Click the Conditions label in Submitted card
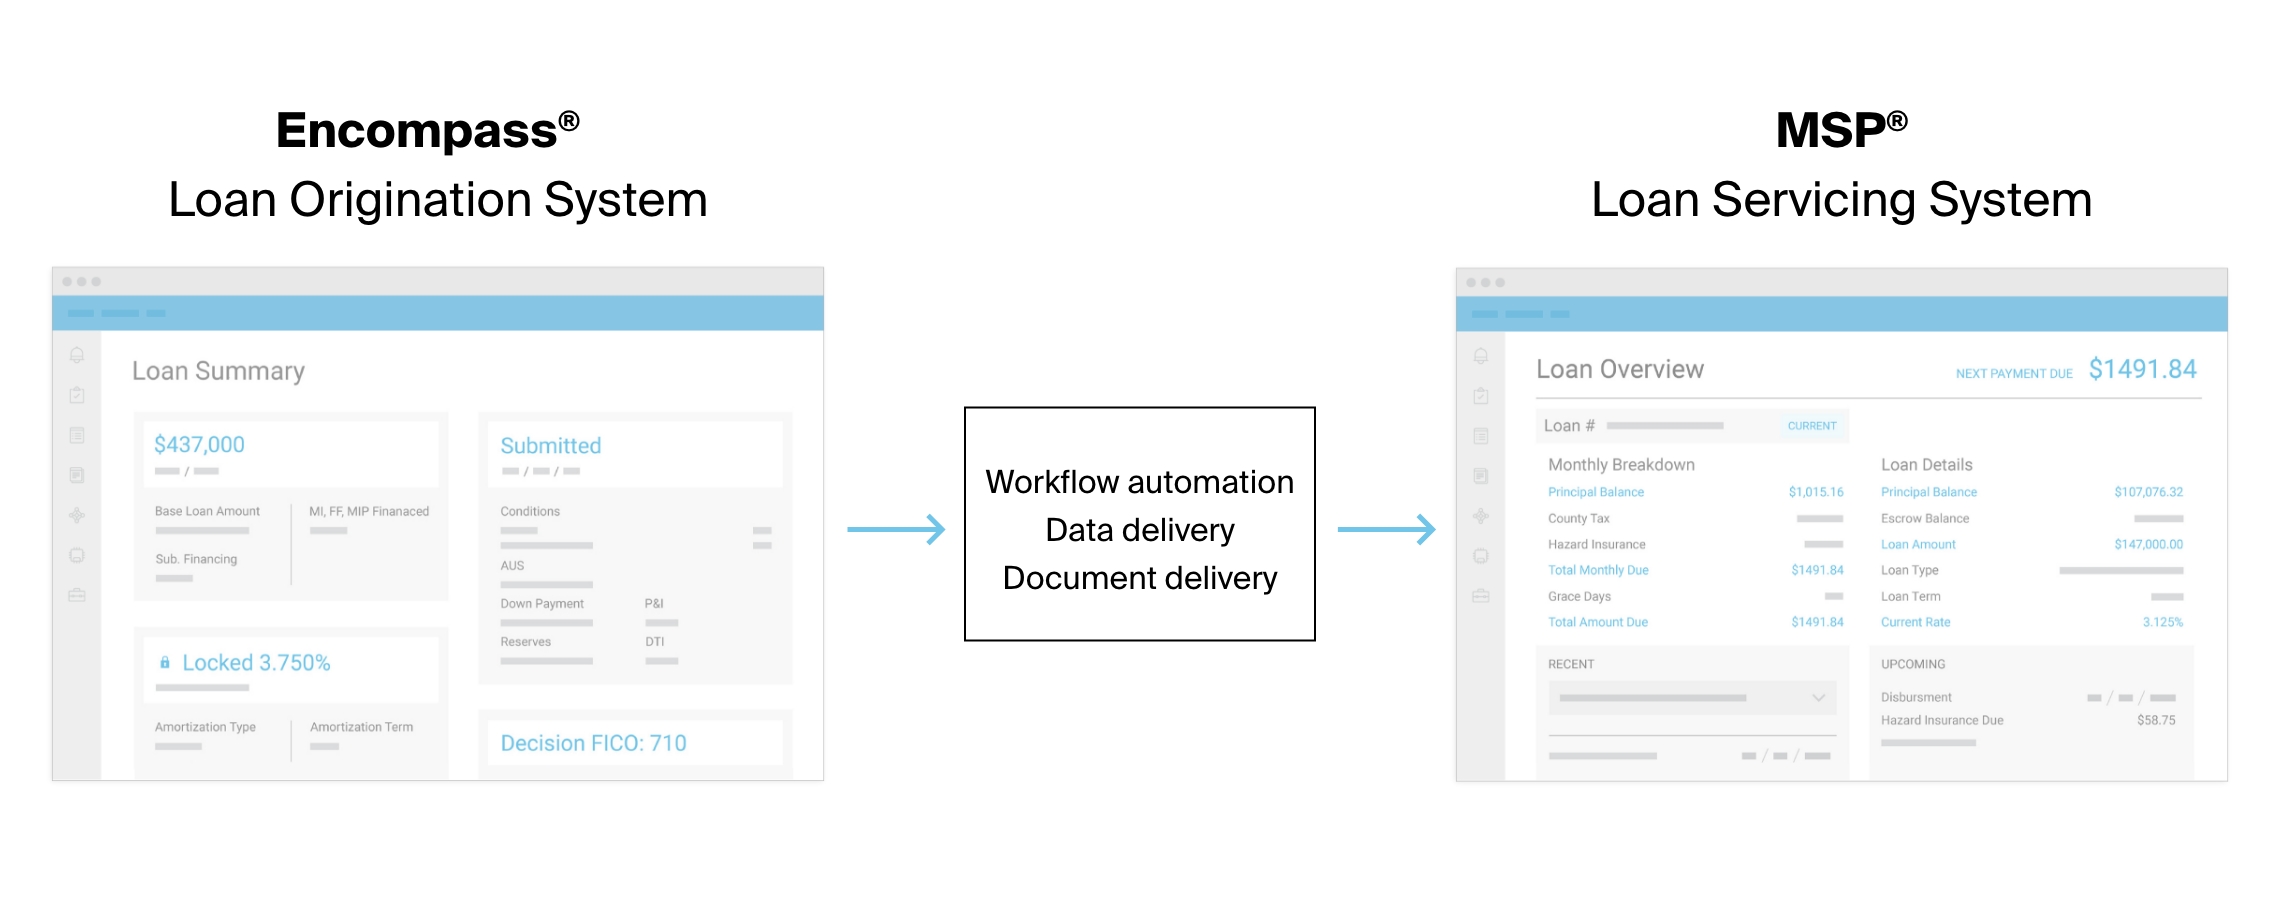This screenshot has width=2280, height=900. click(x=530, y=511)
